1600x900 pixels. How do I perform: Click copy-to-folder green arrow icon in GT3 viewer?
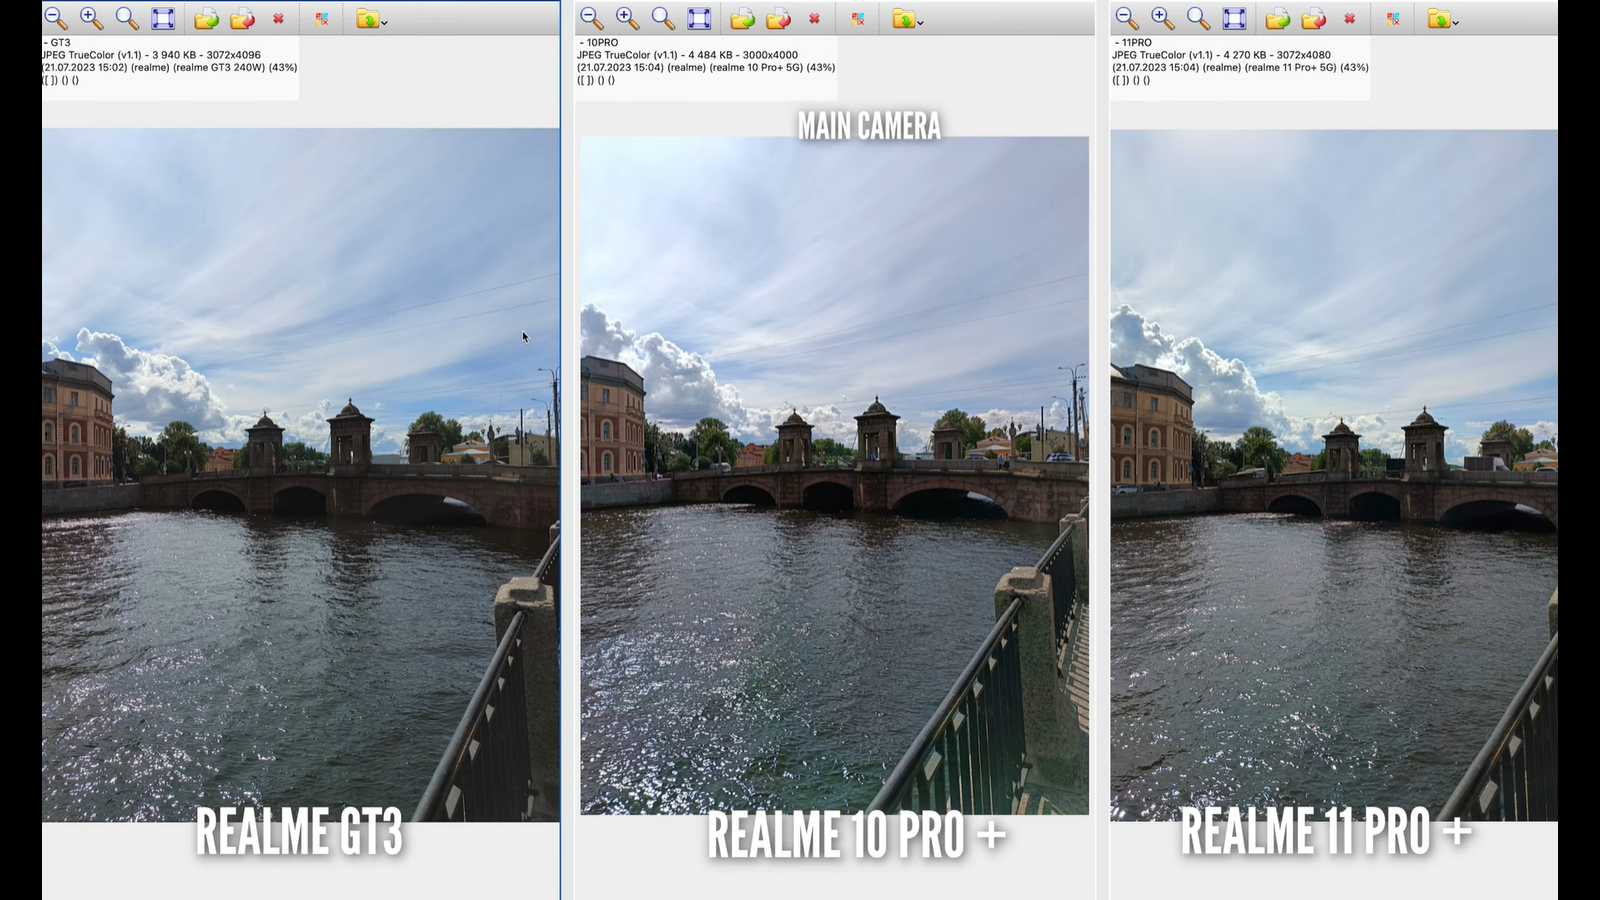206,19
